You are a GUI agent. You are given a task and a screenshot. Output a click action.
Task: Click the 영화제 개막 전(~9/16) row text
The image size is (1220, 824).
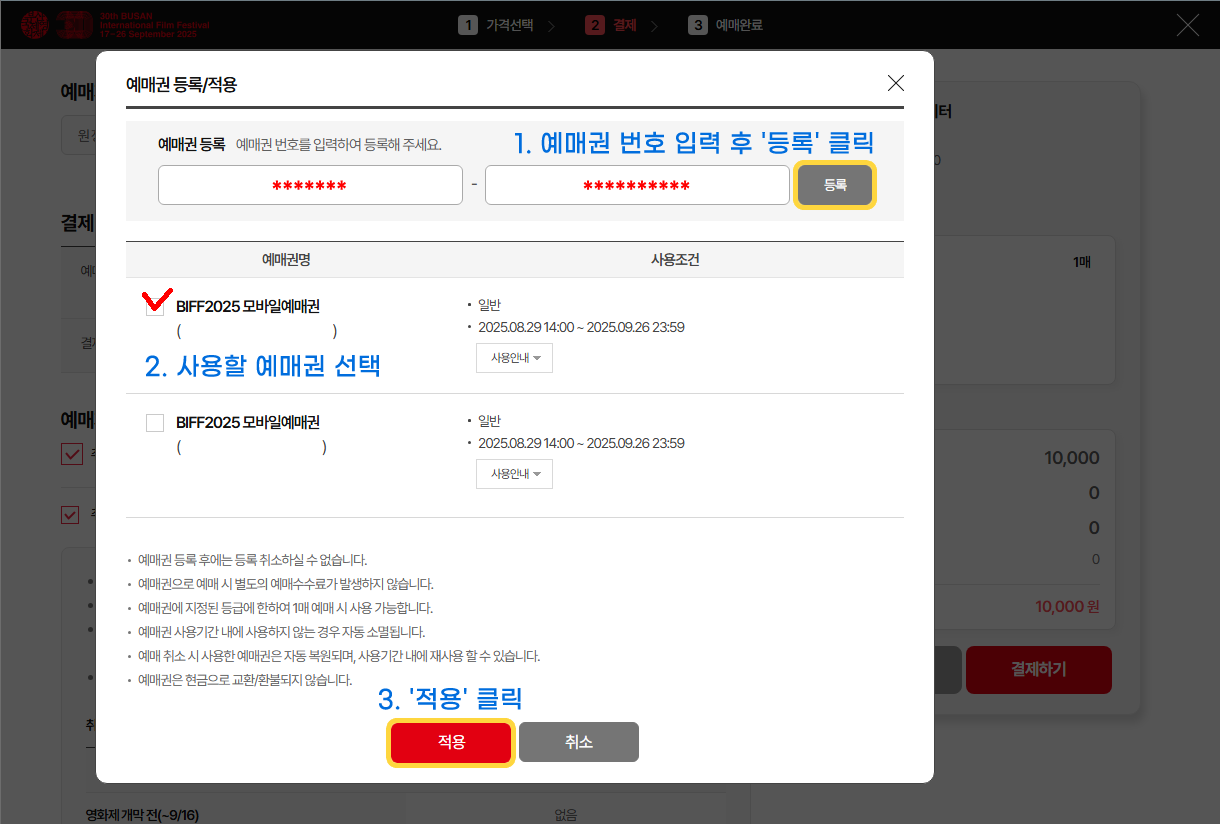click(x=142, y=815)
